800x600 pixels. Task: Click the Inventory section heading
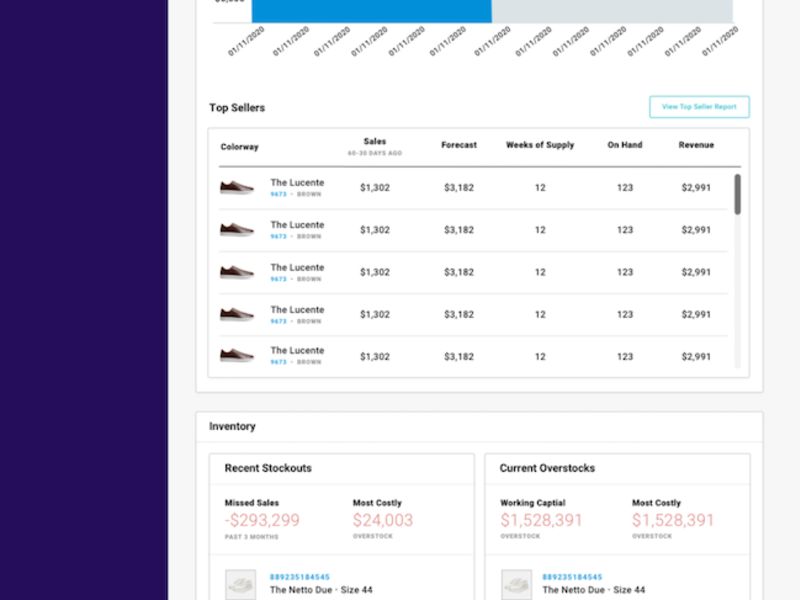coord(232,426)
